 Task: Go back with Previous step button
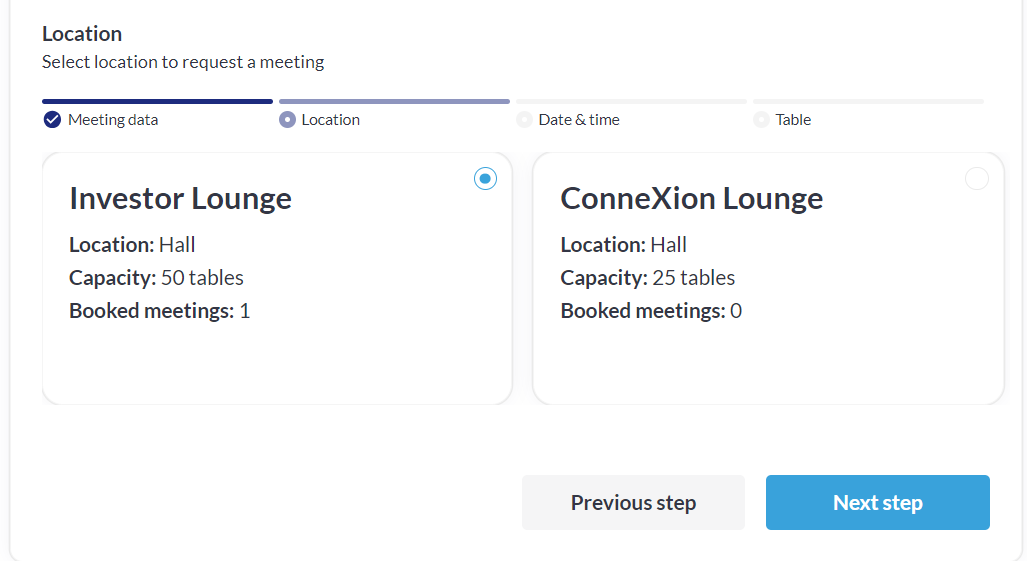tap(633, 502)
